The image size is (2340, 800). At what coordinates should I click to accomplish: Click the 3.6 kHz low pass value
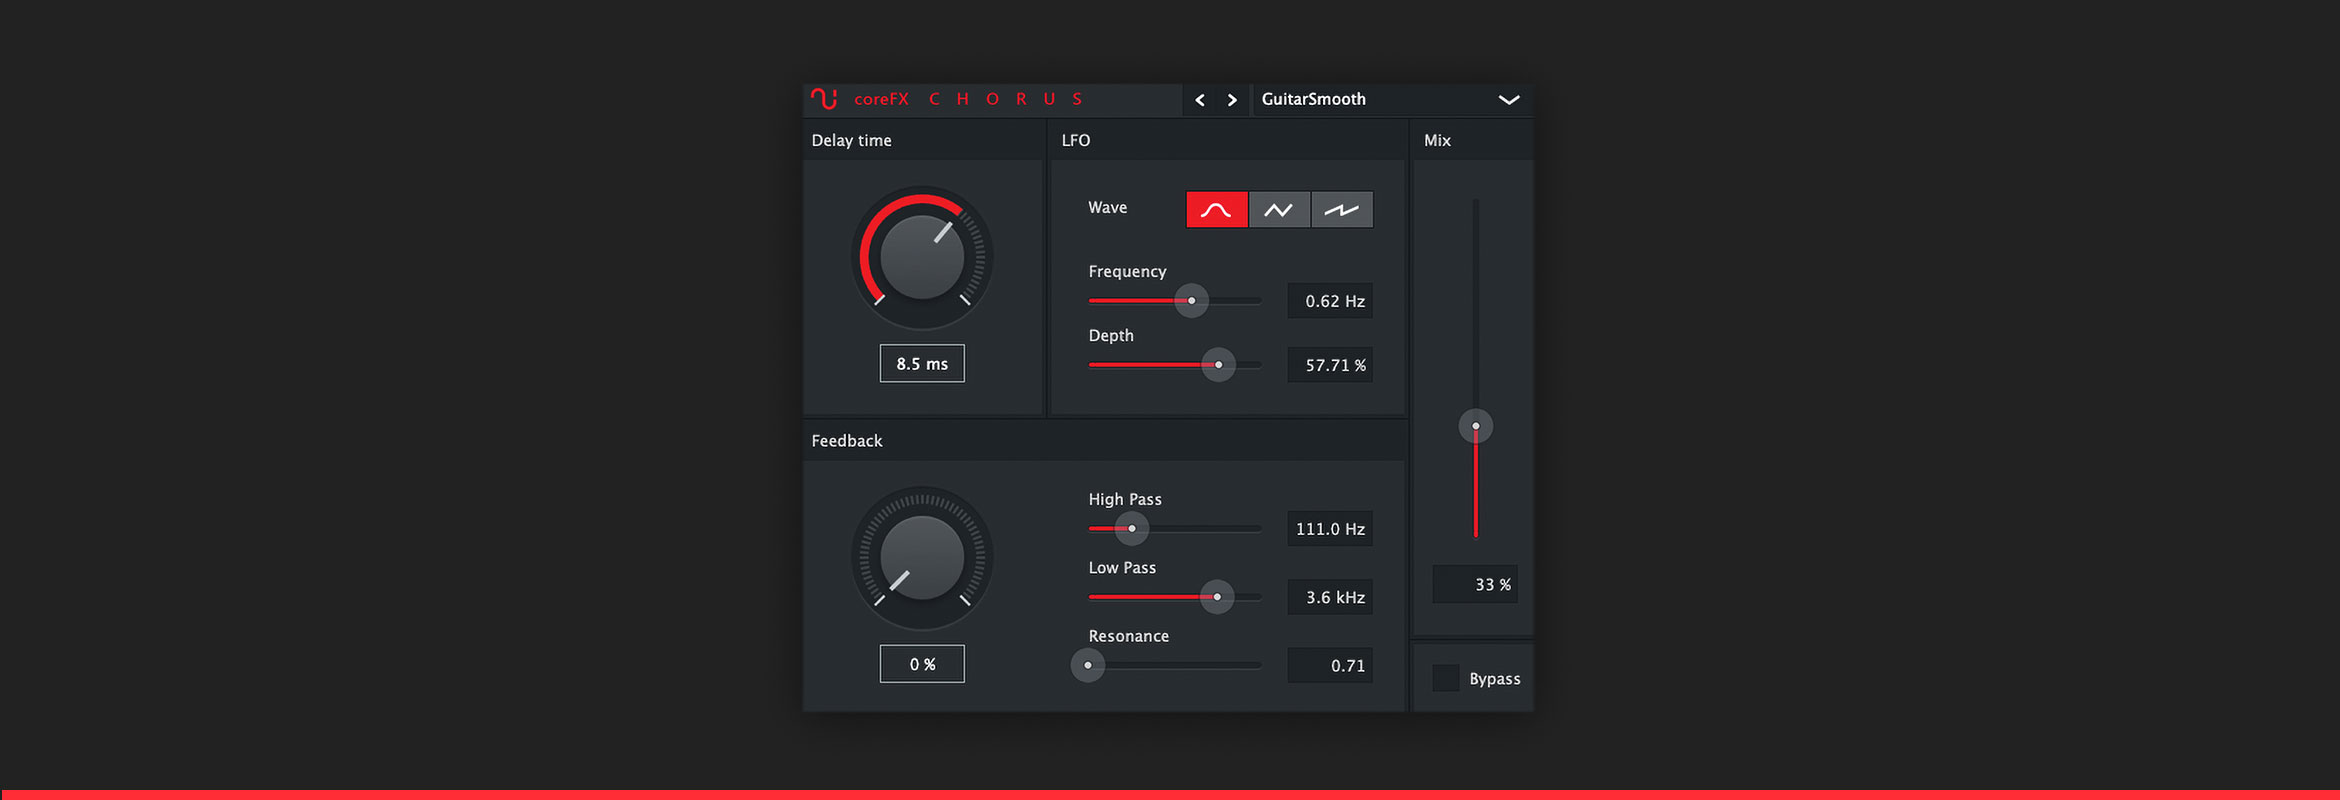[1330, 597]
